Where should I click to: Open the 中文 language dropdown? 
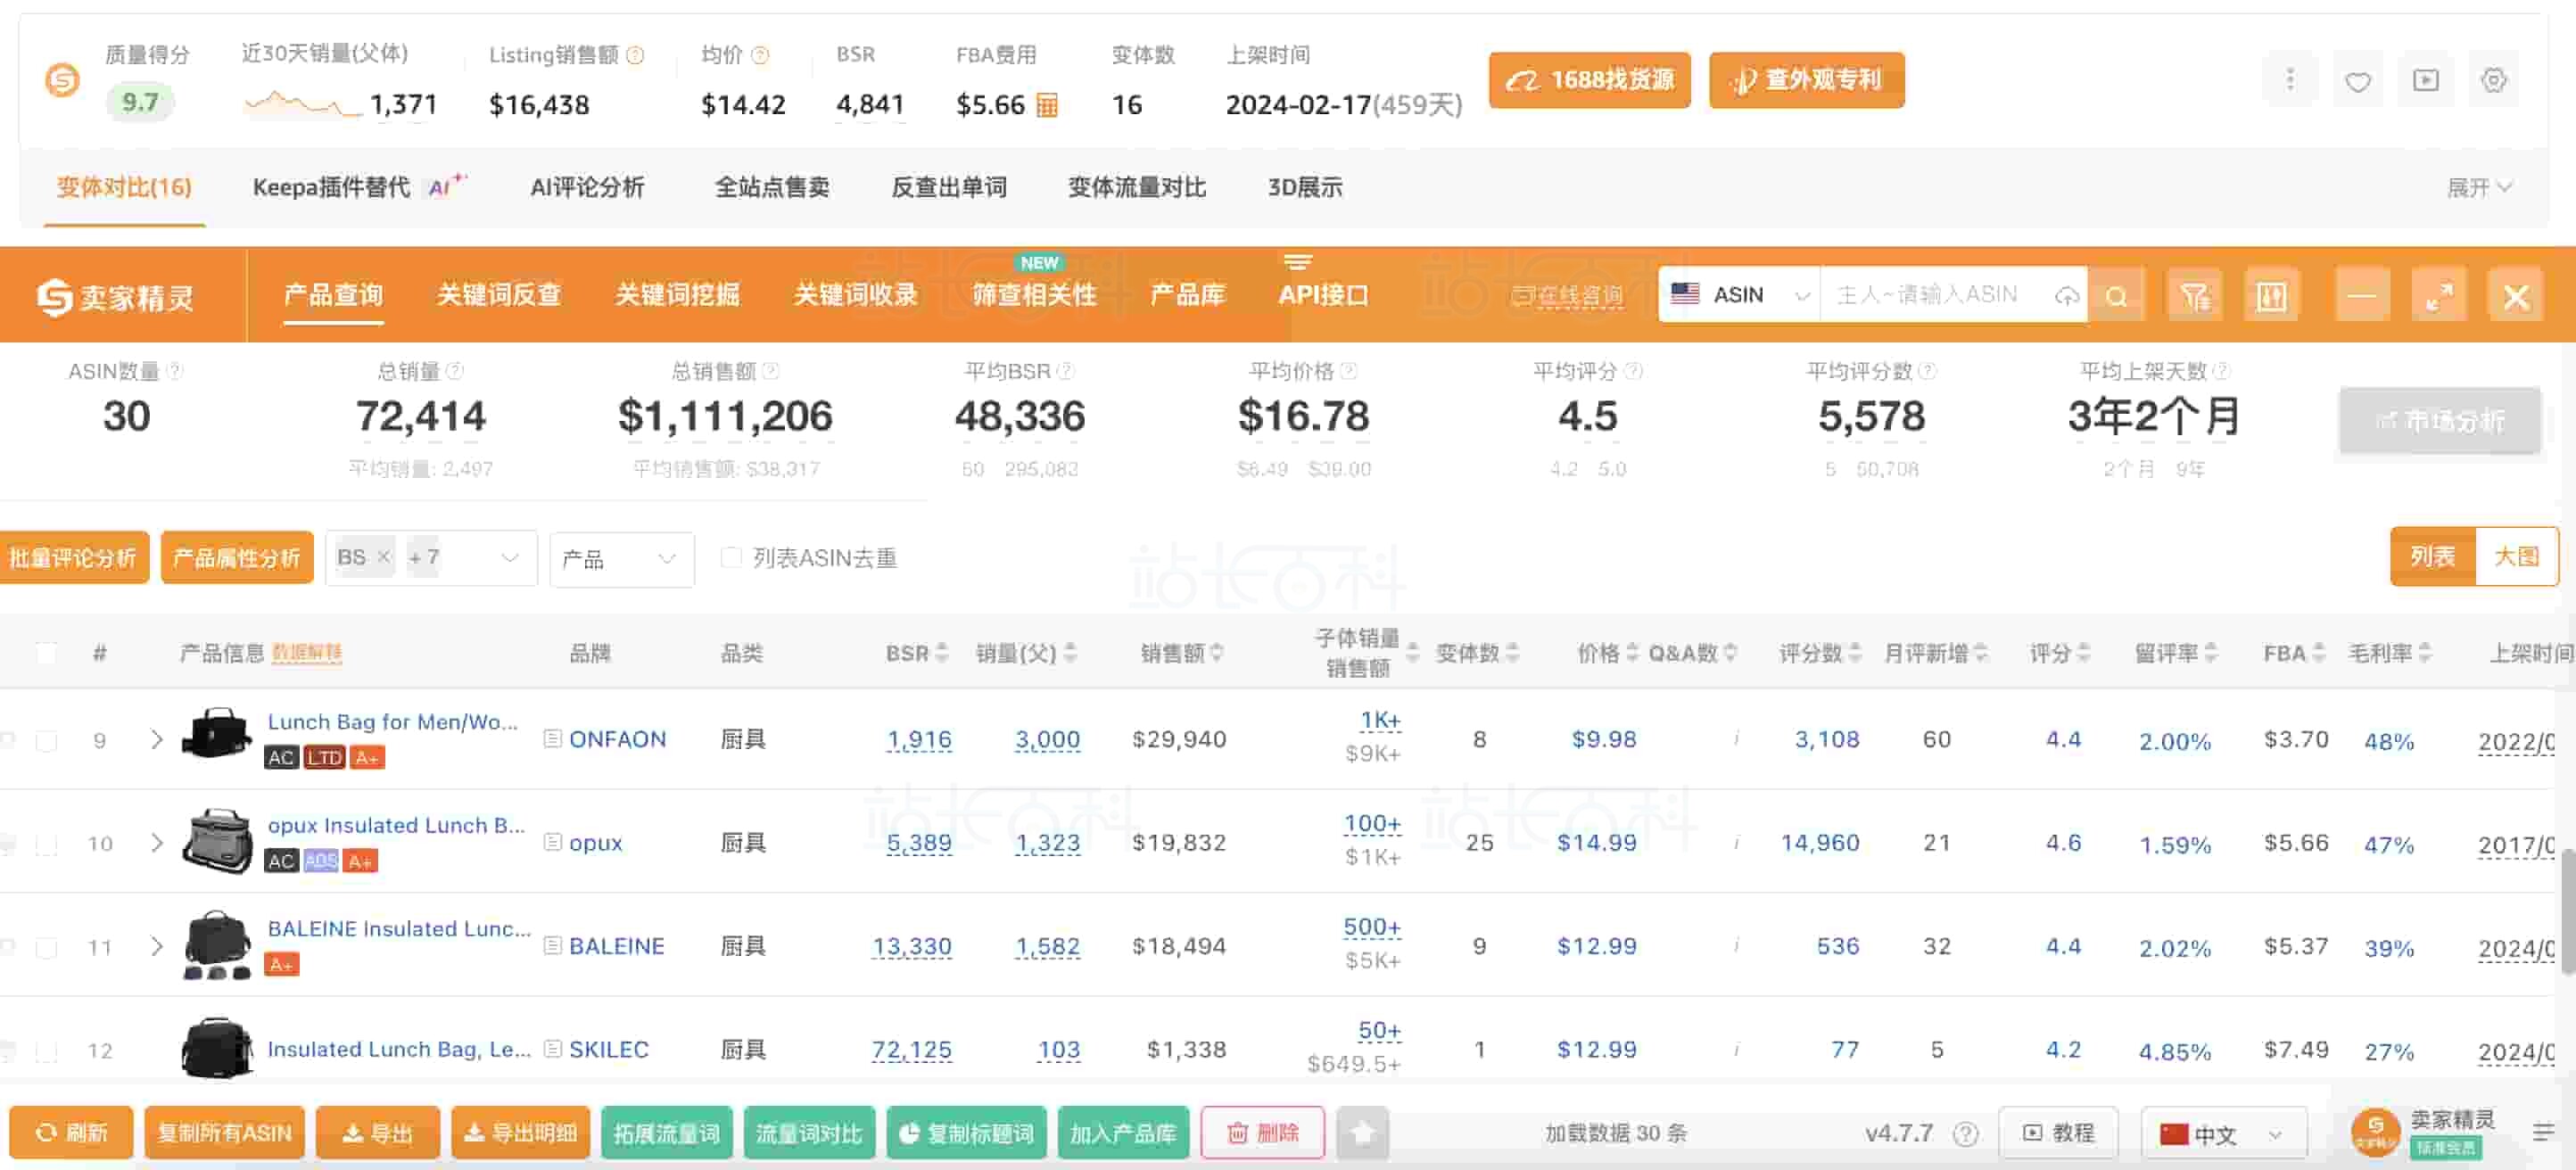[x=2223, y=1133]
